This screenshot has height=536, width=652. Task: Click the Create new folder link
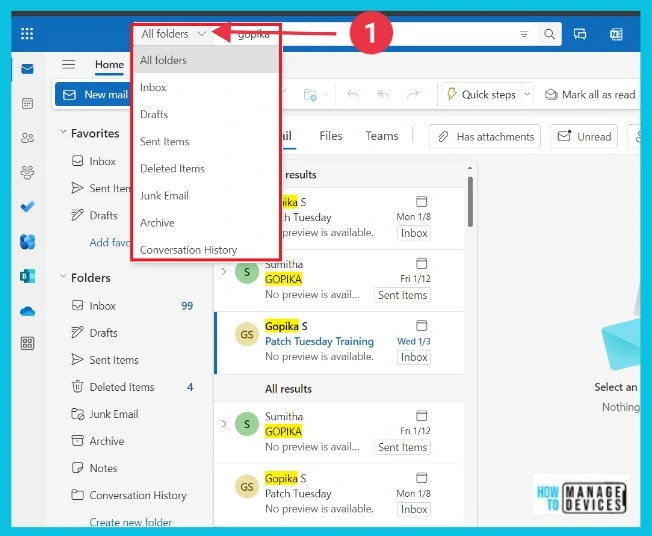pos(130,522)
